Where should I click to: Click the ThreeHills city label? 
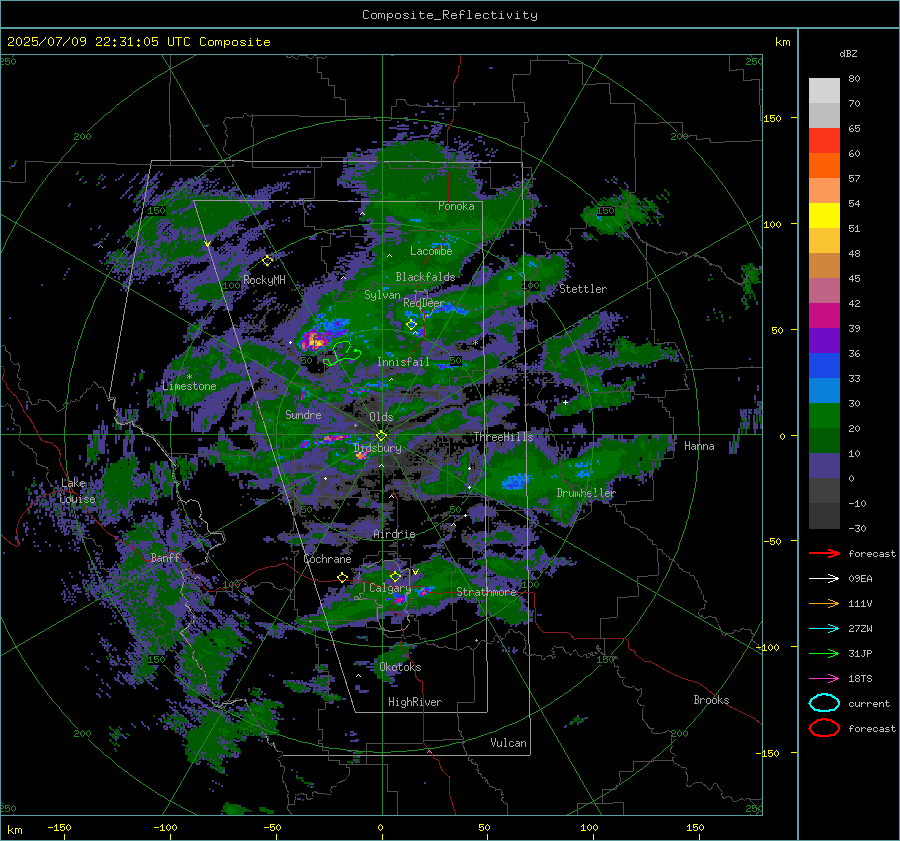pyautogui.click(x=503, y=437)
